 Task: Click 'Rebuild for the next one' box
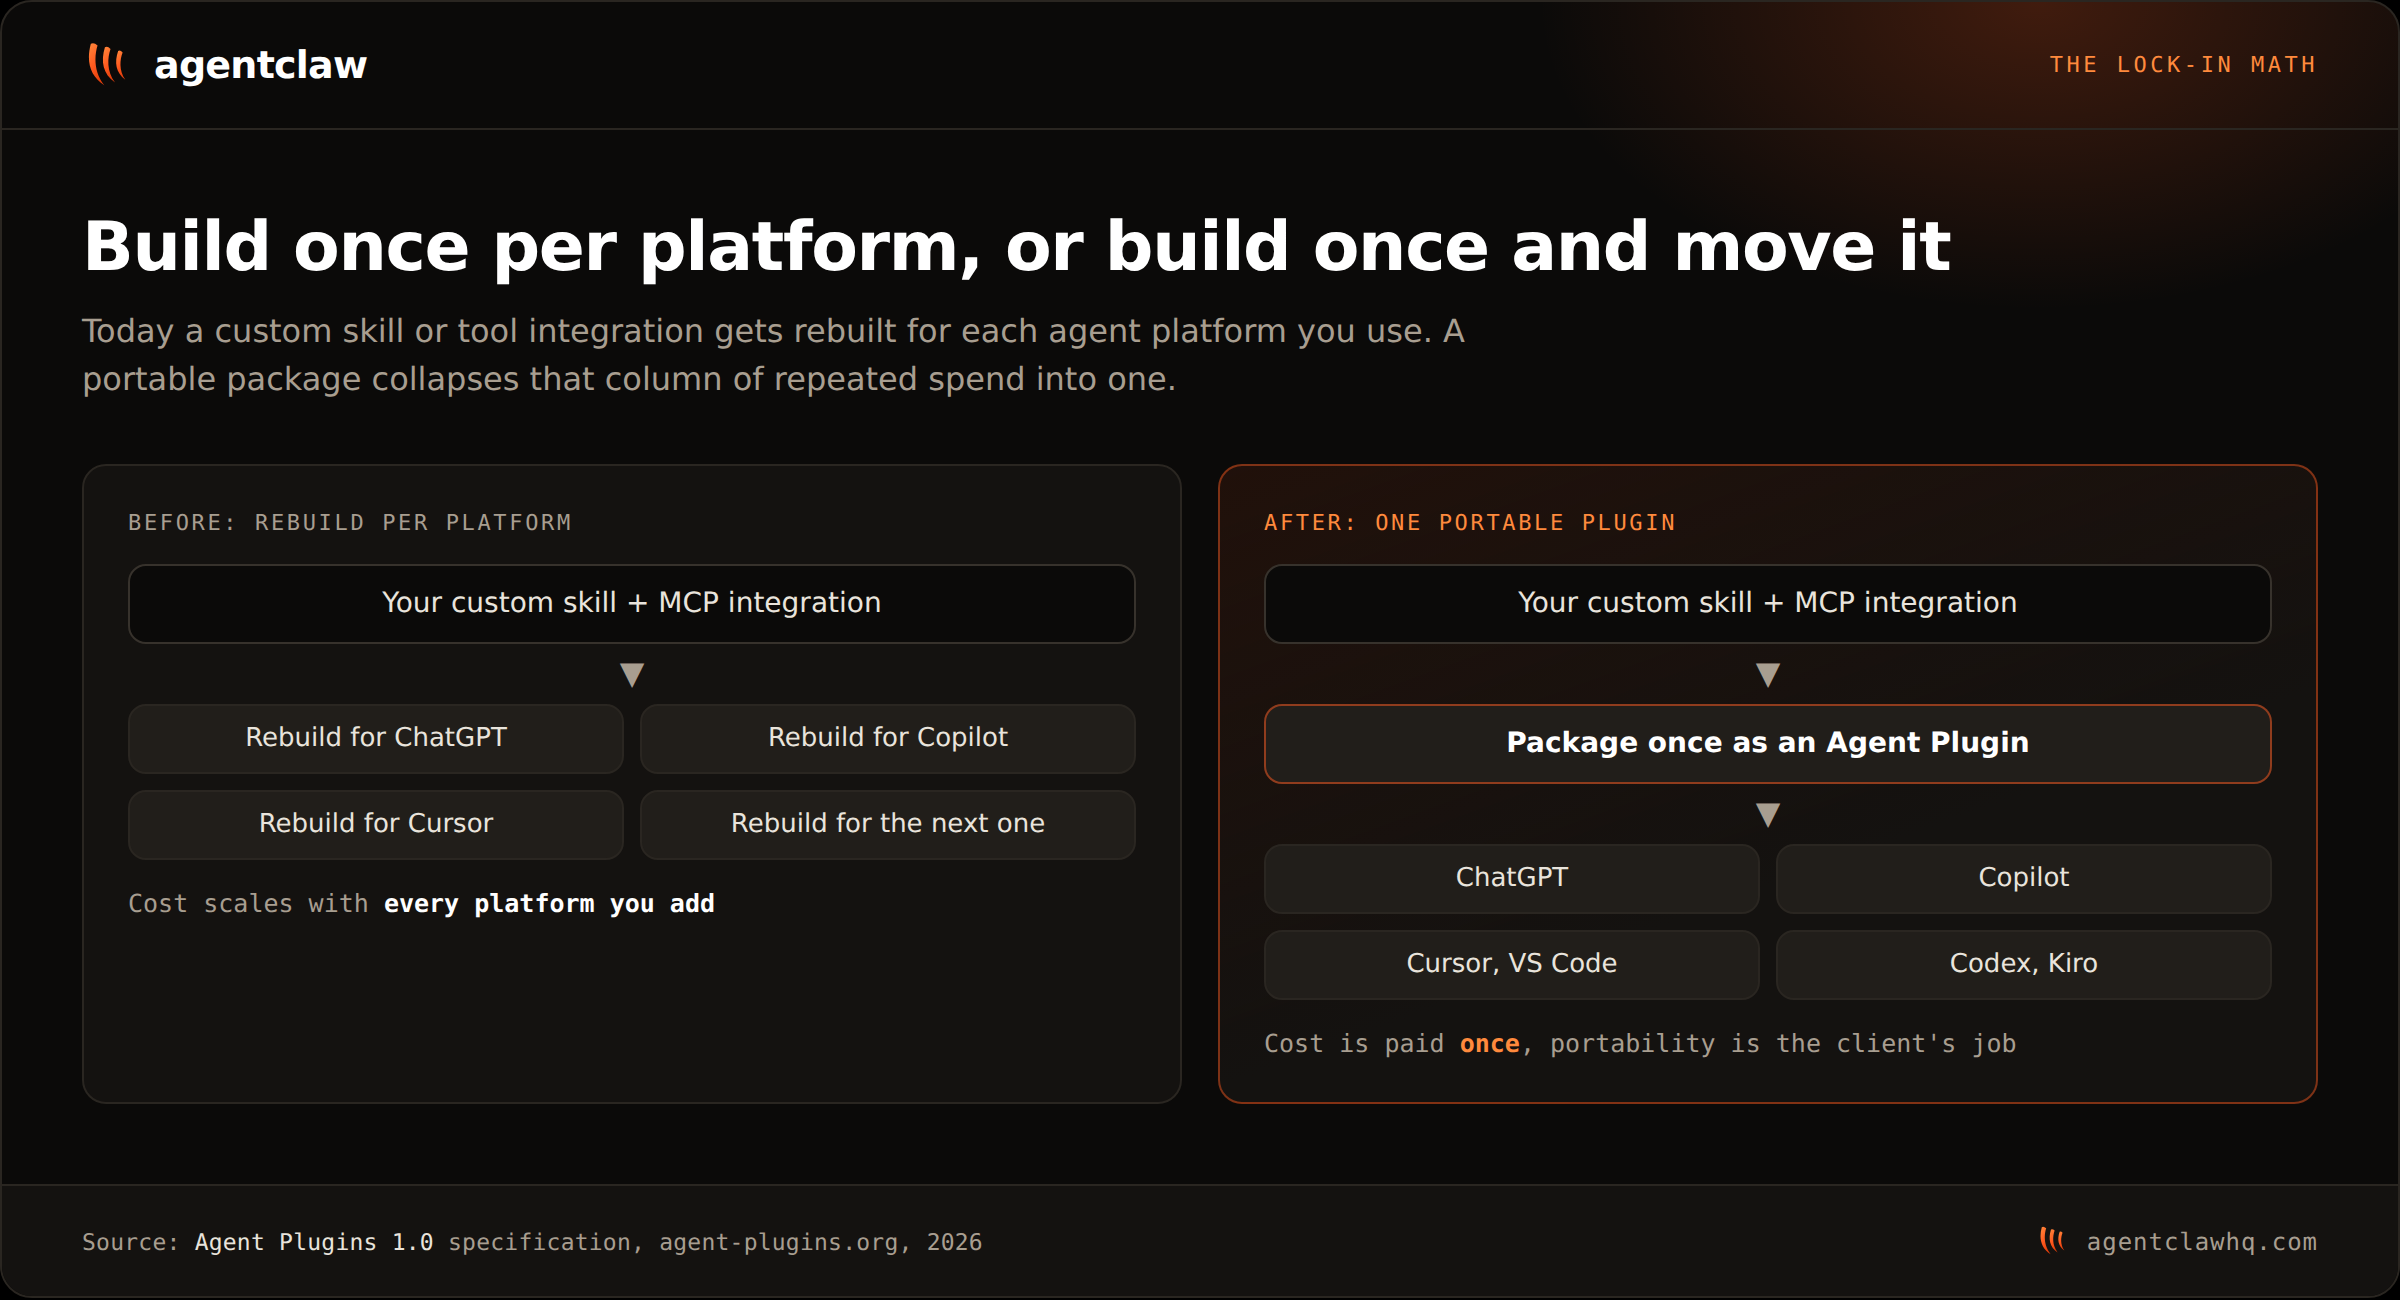pos(888,825)
